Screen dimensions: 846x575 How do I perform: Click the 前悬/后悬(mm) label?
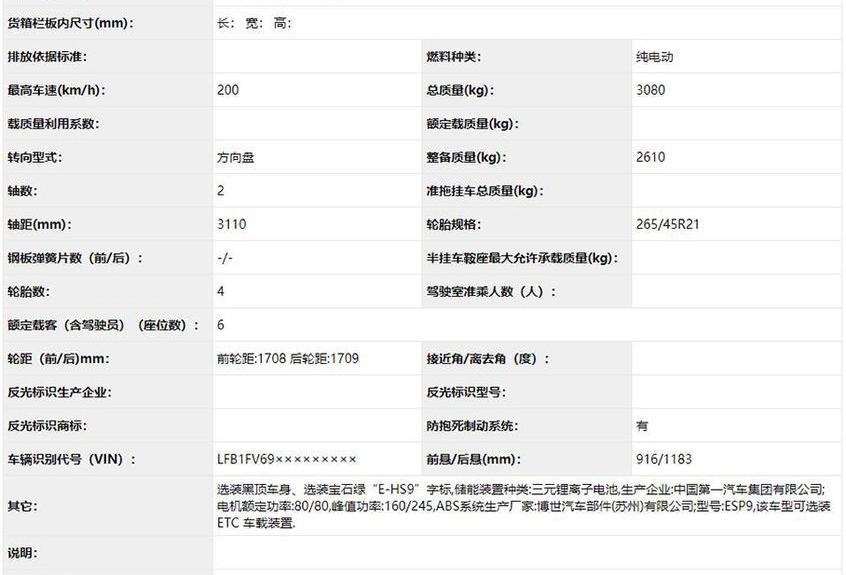tap(474, 459)
